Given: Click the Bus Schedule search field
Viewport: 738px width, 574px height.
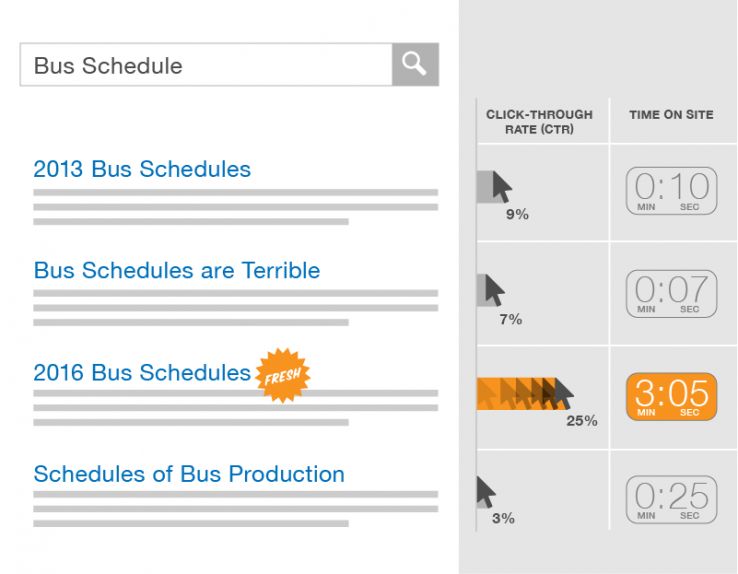Looking at the screenshot, I should [205, 65].
